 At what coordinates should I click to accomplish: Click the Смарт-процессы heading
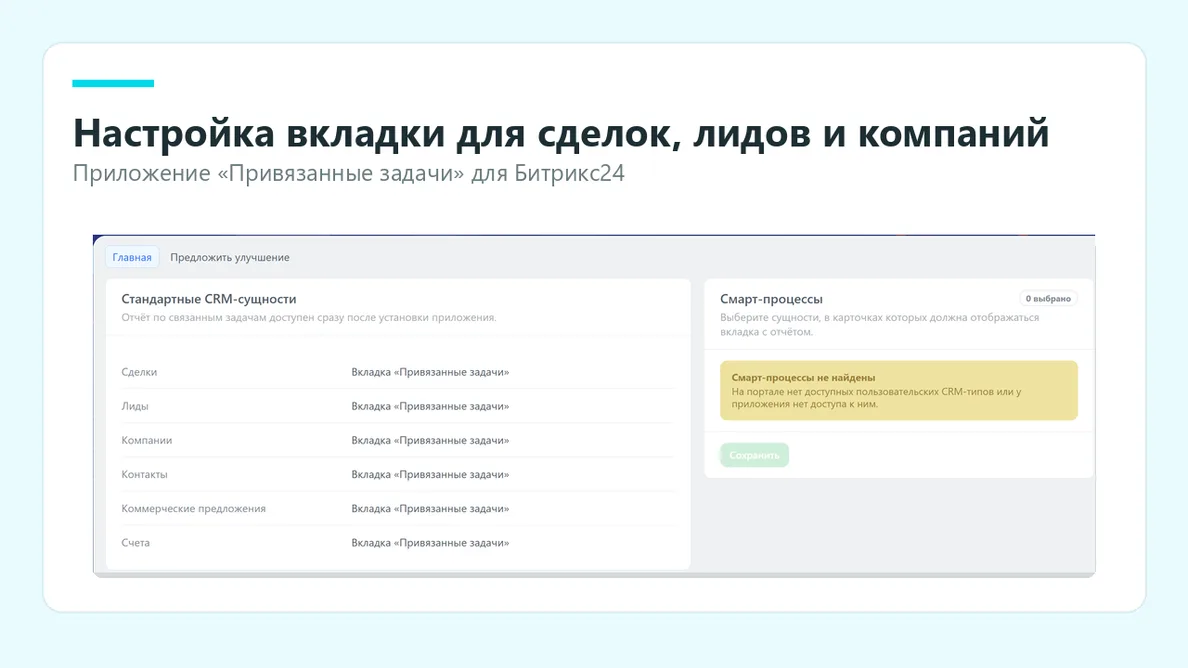[771, 299]
